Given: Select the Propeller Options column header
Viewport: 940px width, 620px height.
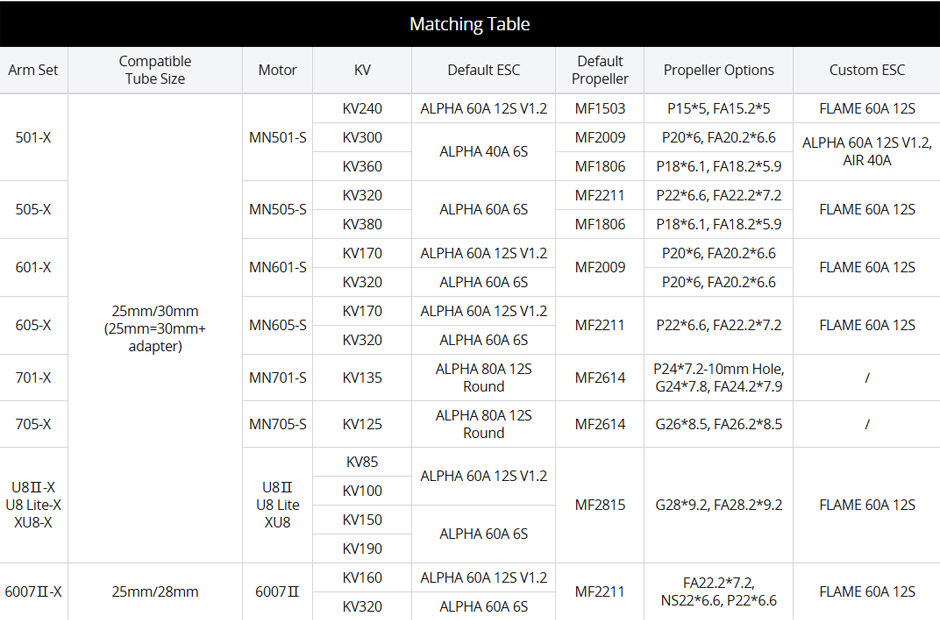Looking at the screenshot, I should 719,70.
